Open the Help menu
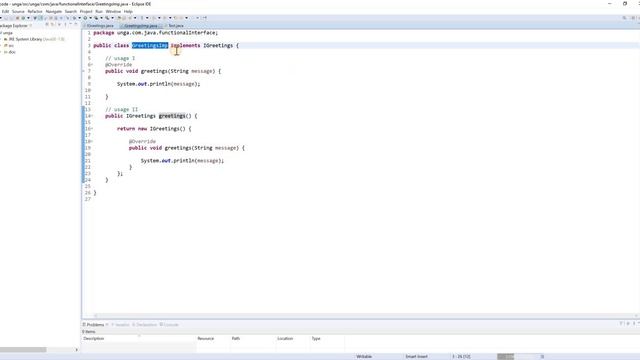The width and height of the screenshot is (640, 360). [128, 11]
